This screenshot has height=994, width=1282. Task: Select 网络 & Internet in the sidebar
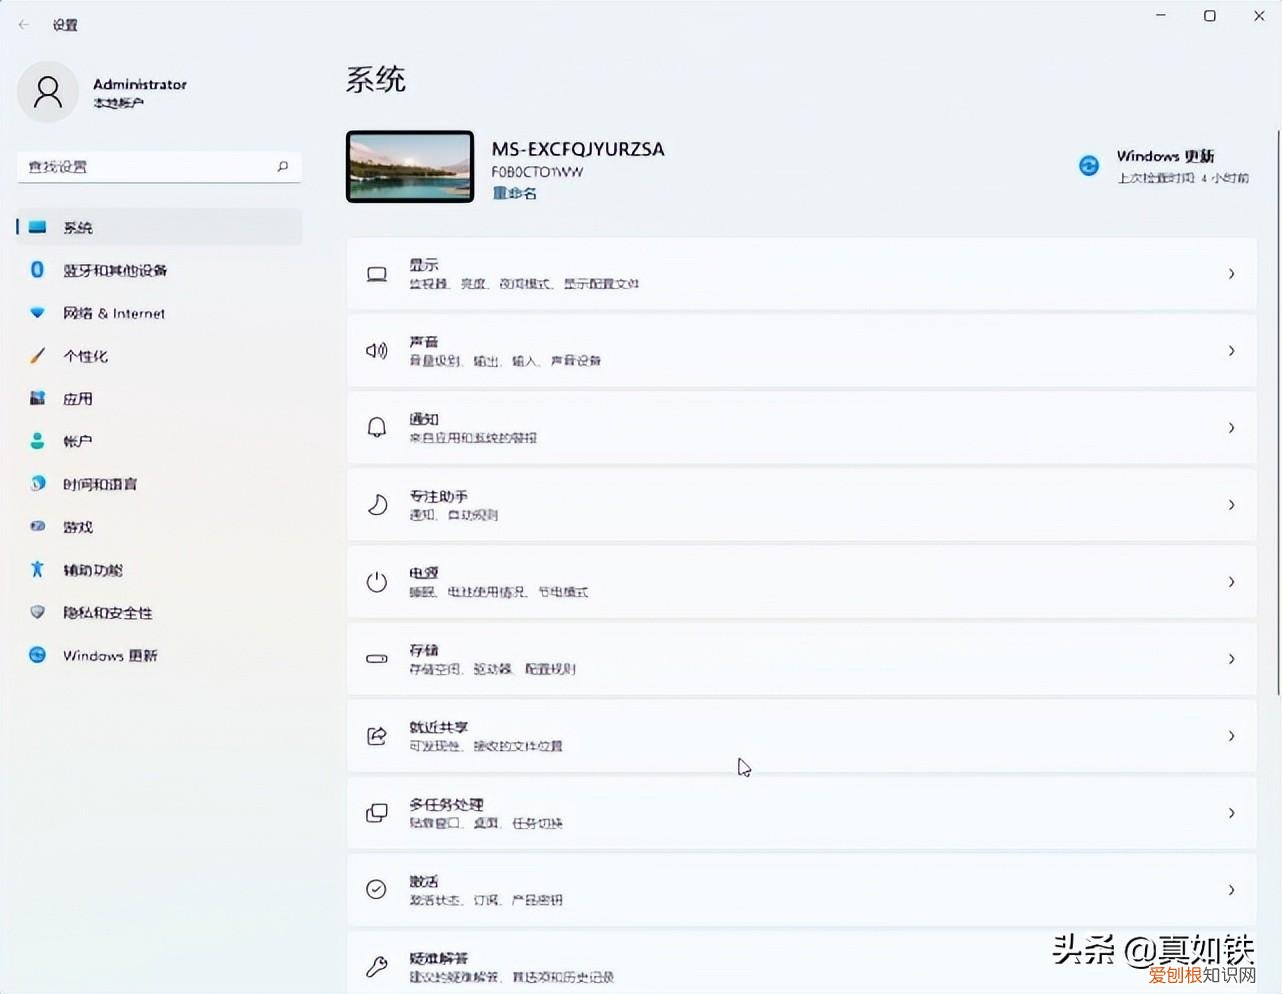113,313
